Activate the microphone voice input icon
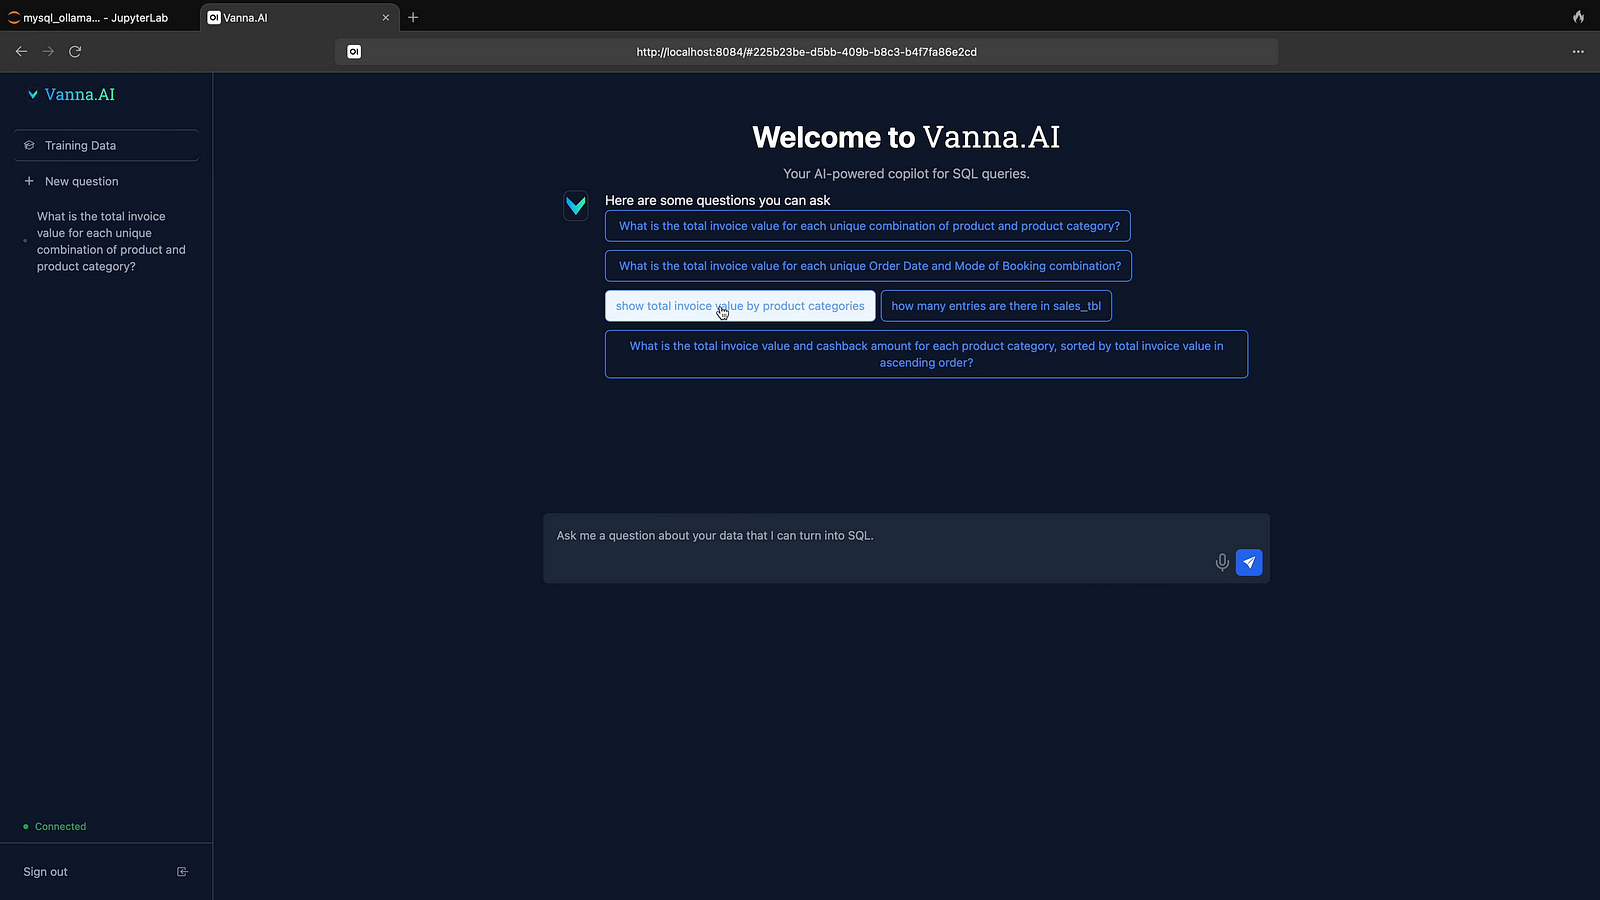This screenshot has width=1600, height=900. (x=1221, y=563)
